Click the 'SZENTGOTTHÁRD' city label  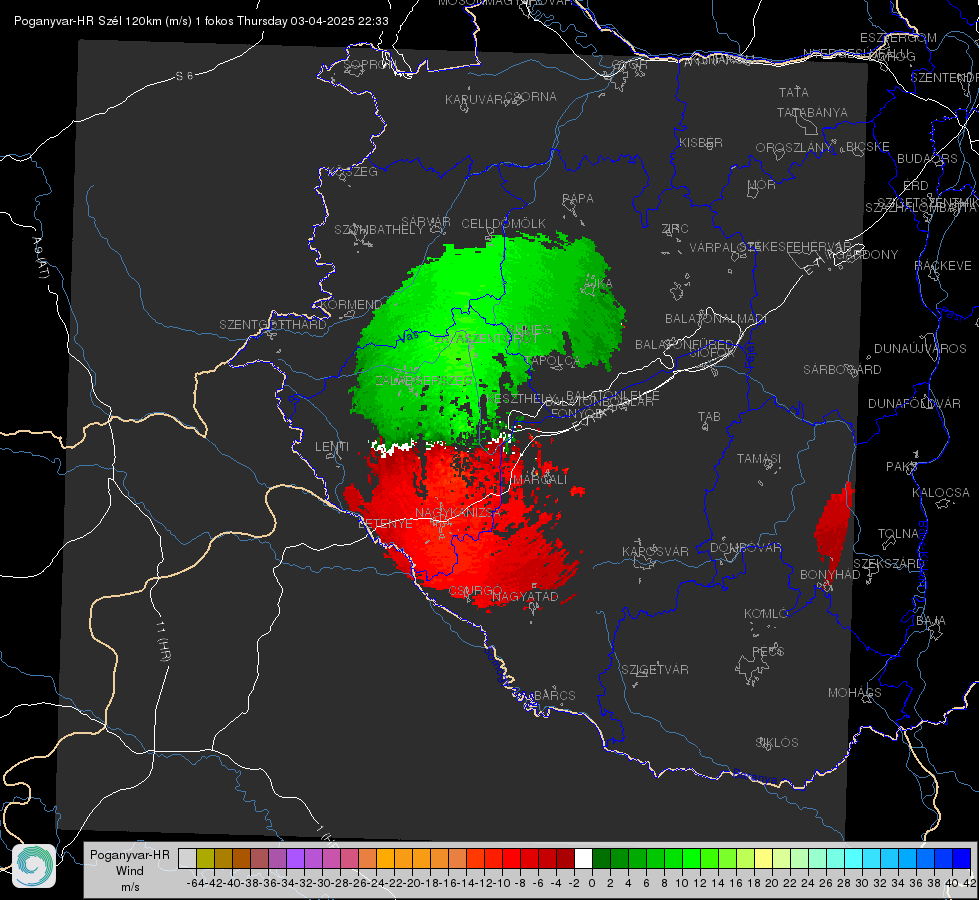point(273,325)
